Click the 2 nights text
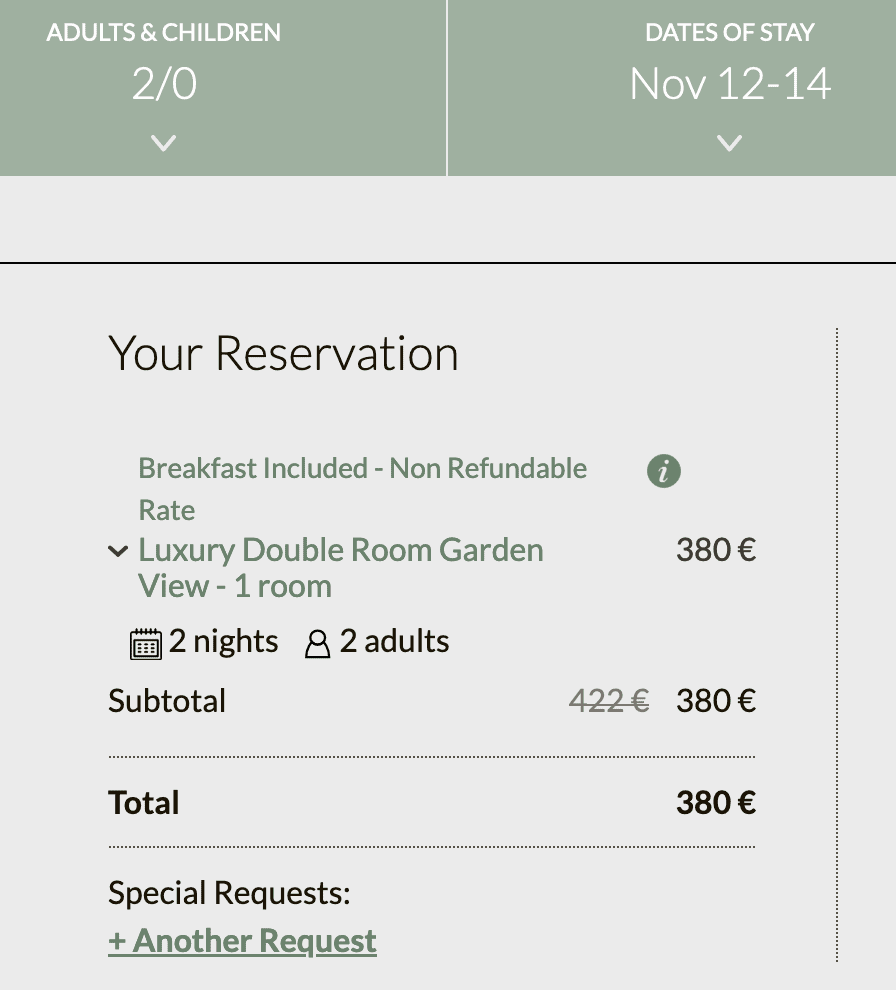 tap(223, 641)
